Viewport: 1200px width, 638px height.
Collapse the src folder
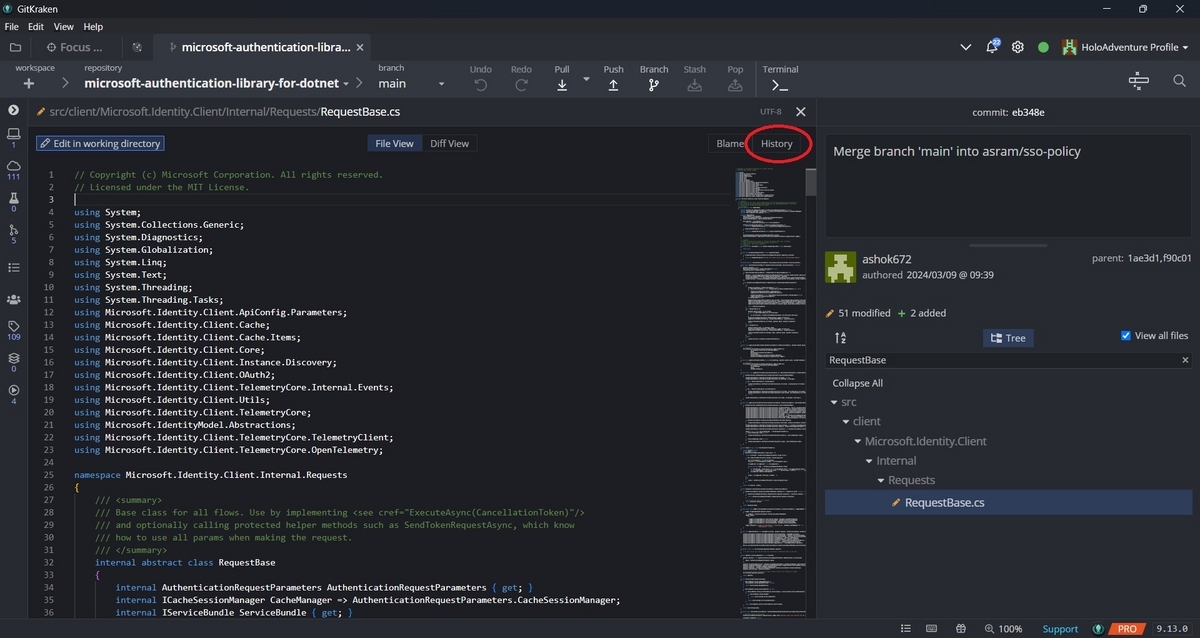[x=834, y=402]
